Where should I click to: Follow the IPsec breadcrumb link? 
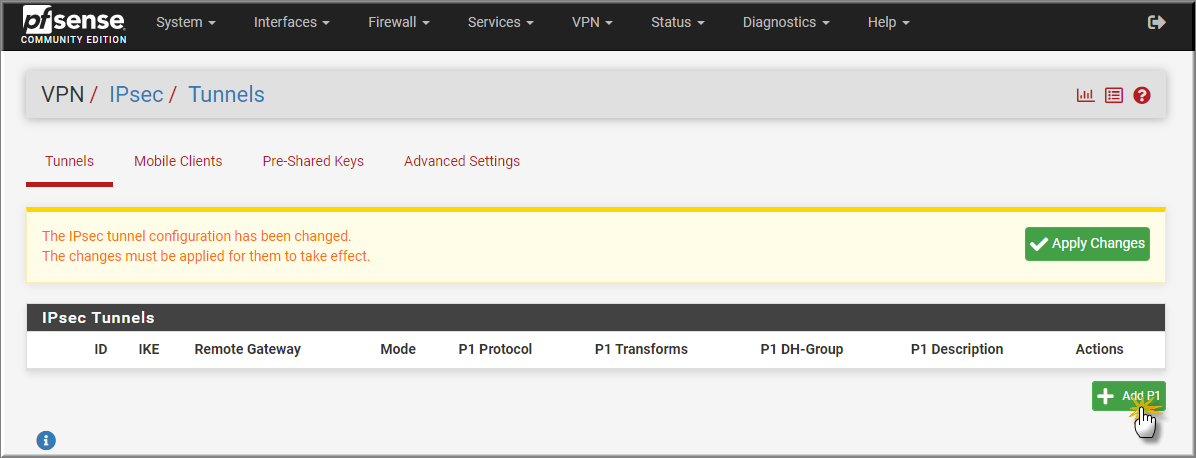pos(136,95)
